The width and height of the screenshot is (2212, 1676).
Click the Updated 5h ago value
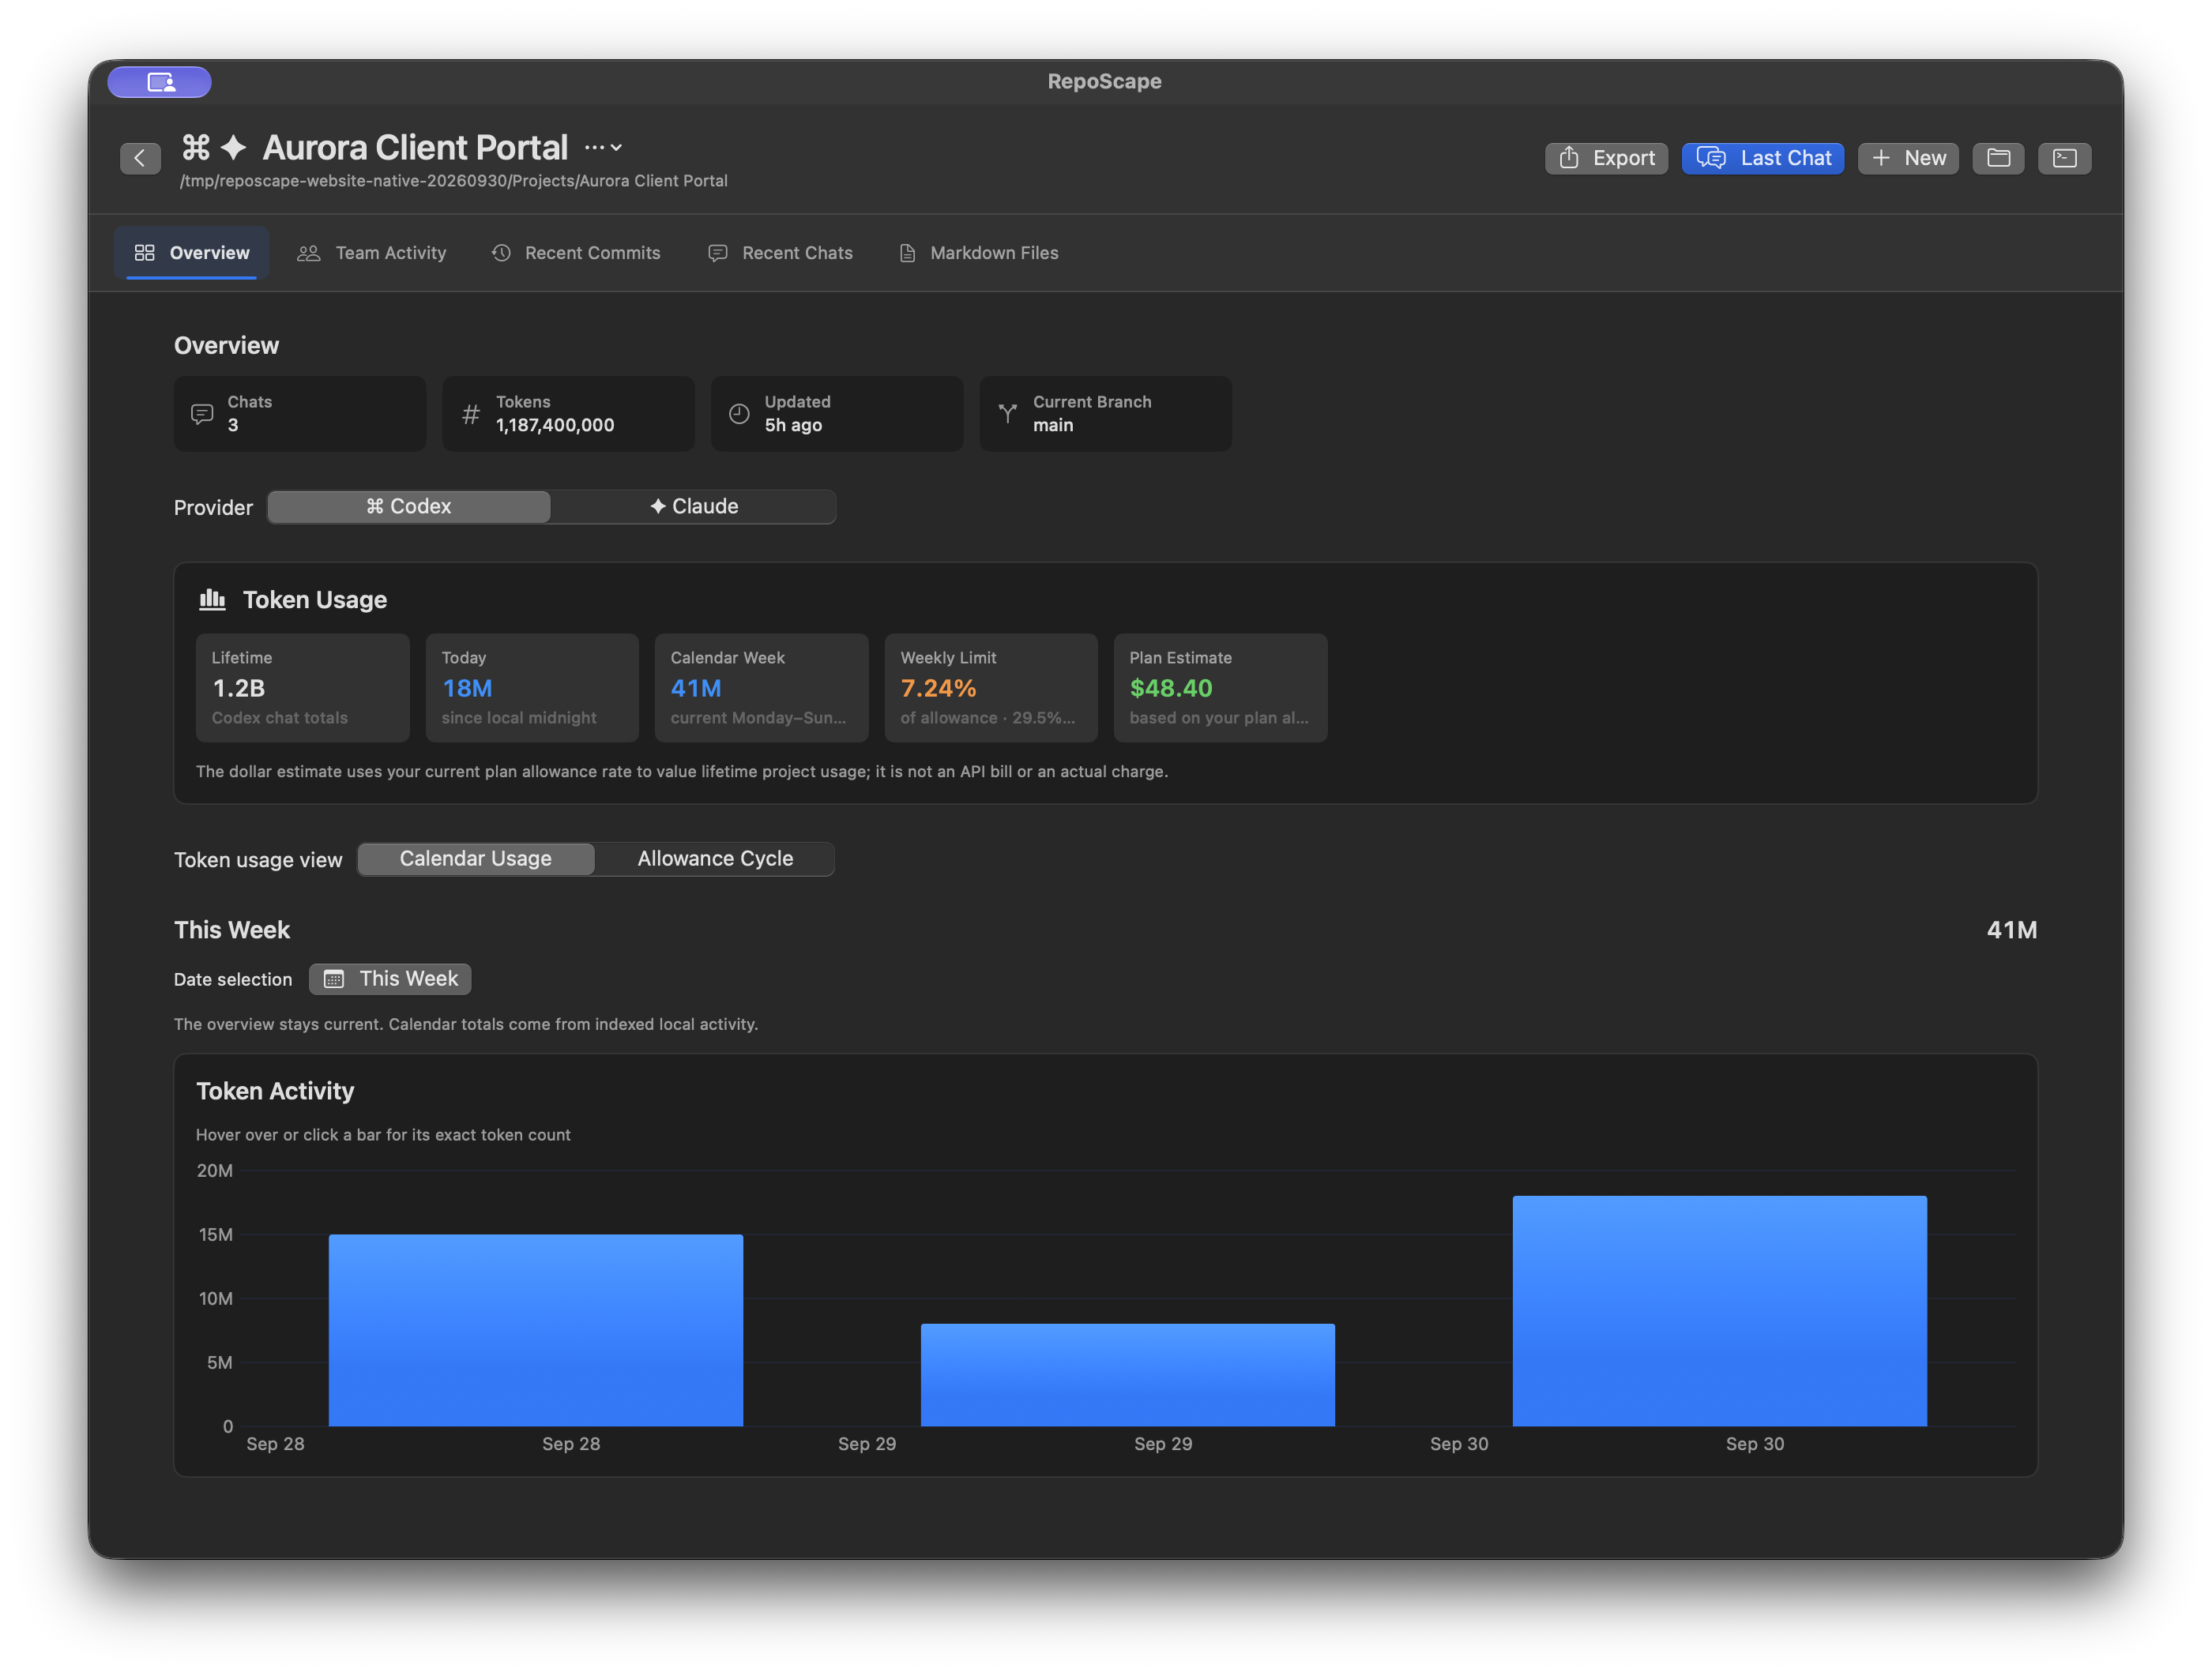click(x=793, y=425)
